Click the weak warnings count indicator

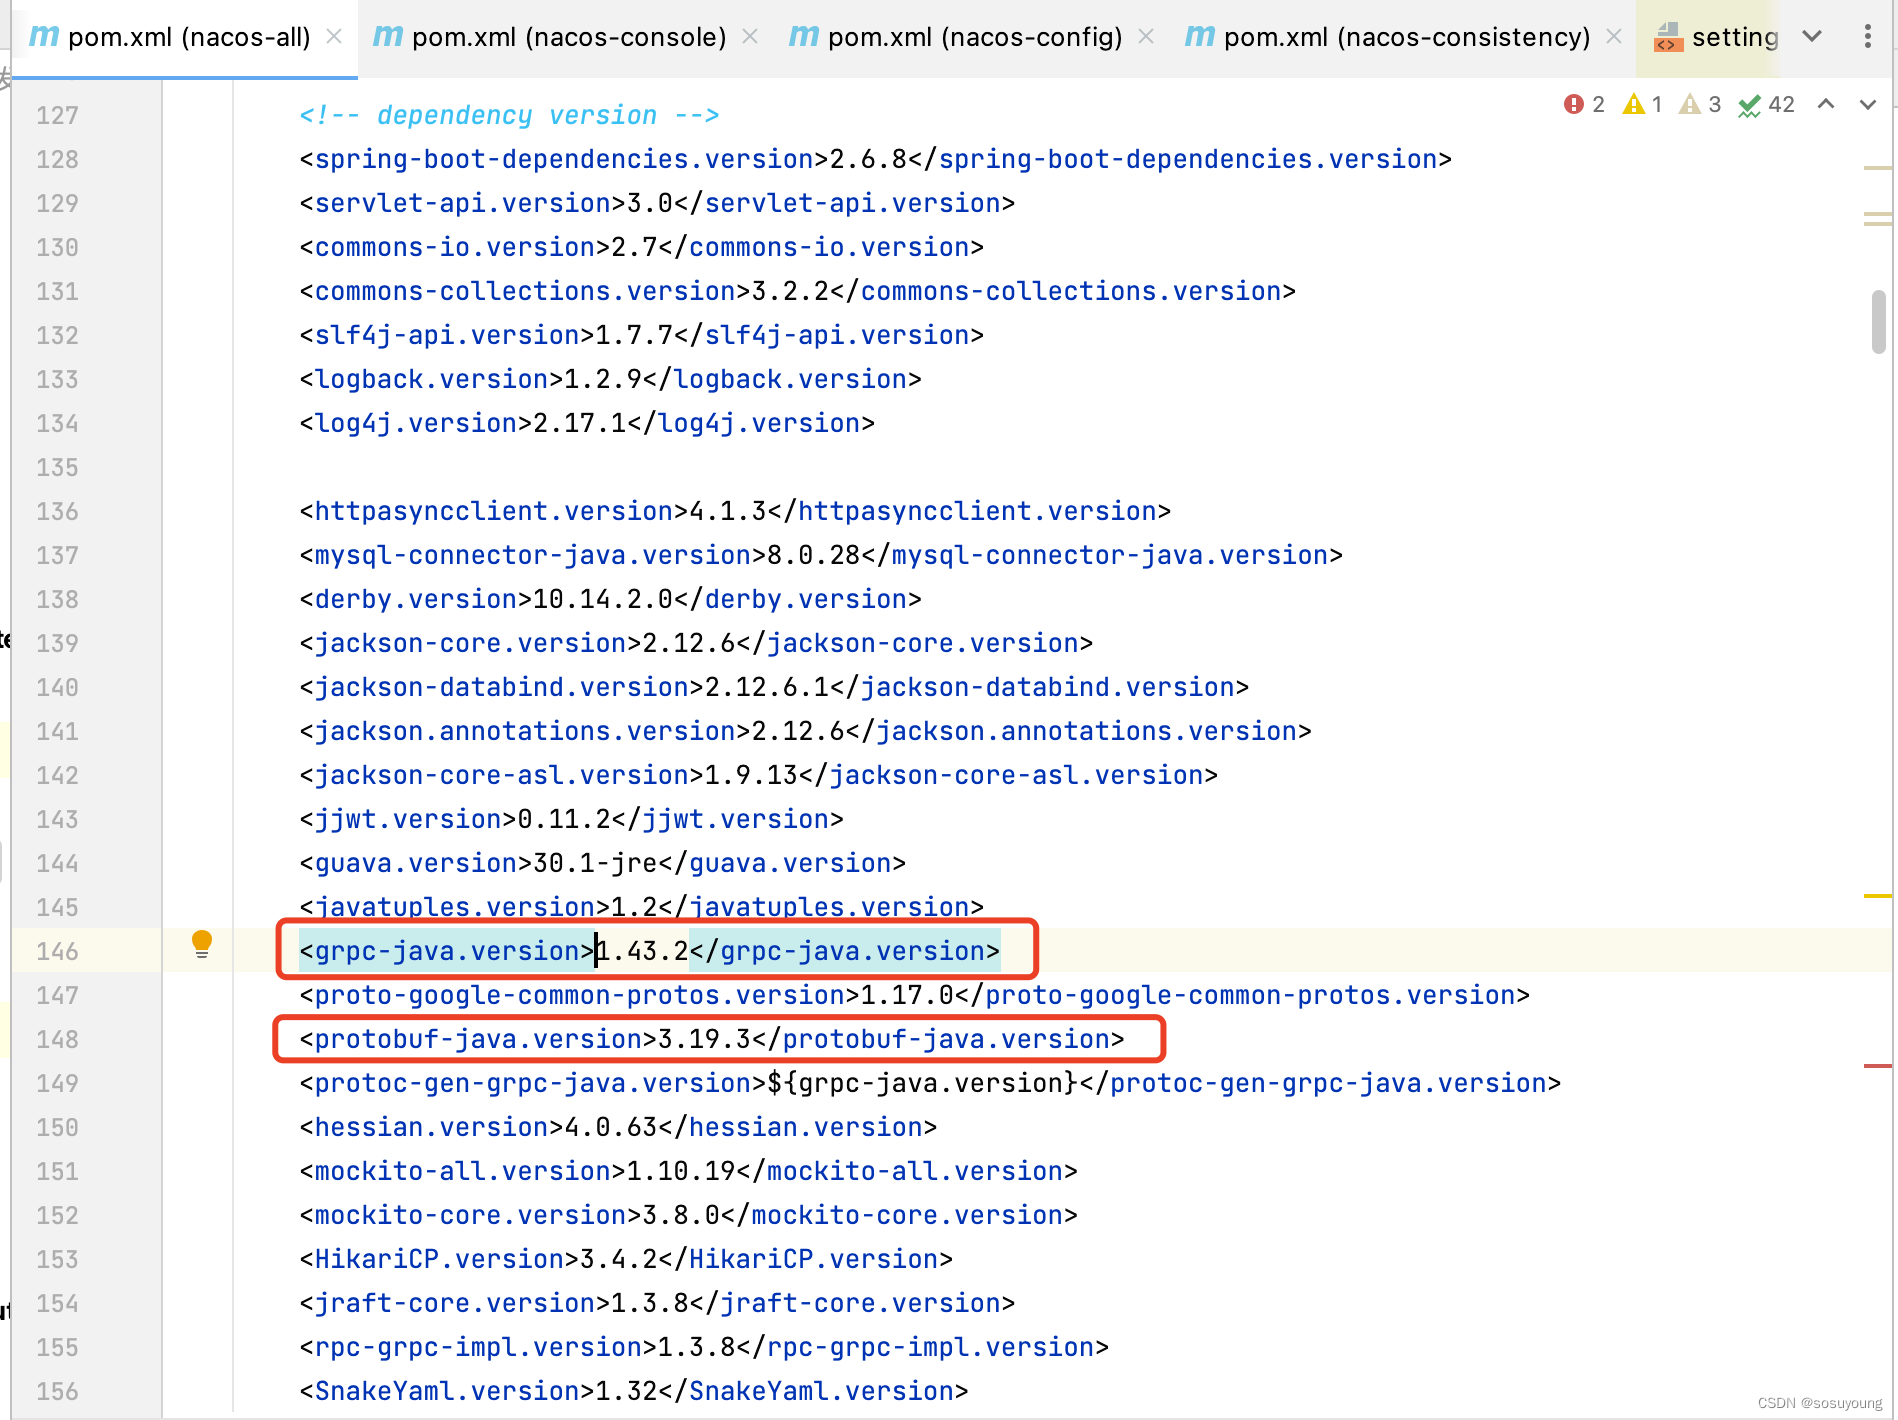(1701, 104)
